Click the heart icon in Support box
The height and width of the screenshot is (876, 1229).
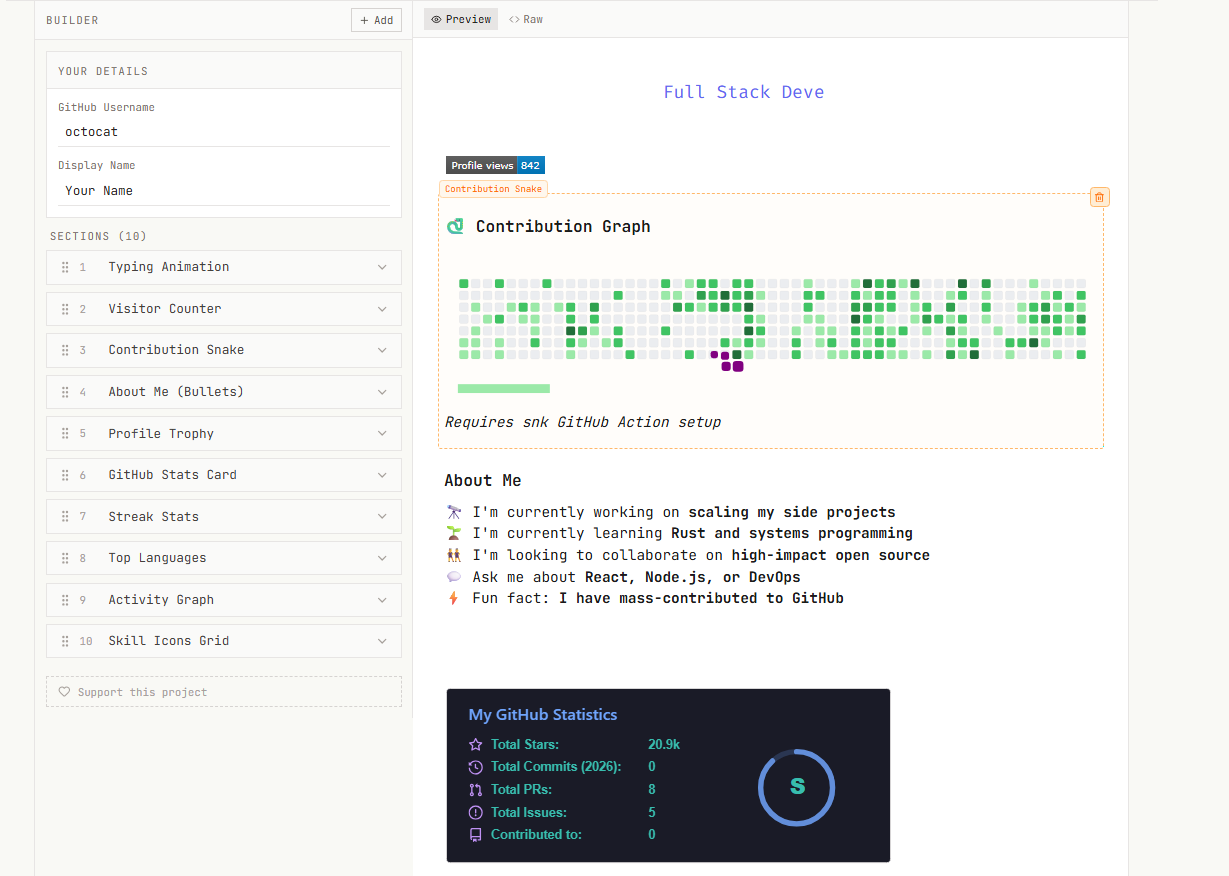pos(64,692)
